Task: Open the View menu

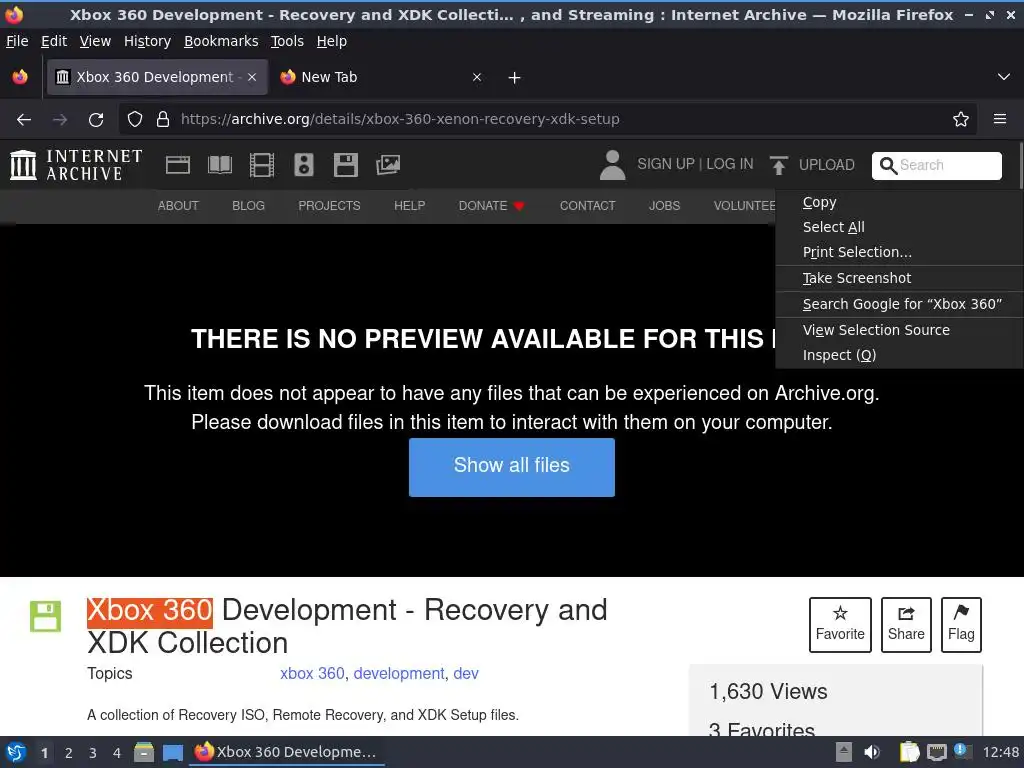Action: pos(95,41)
